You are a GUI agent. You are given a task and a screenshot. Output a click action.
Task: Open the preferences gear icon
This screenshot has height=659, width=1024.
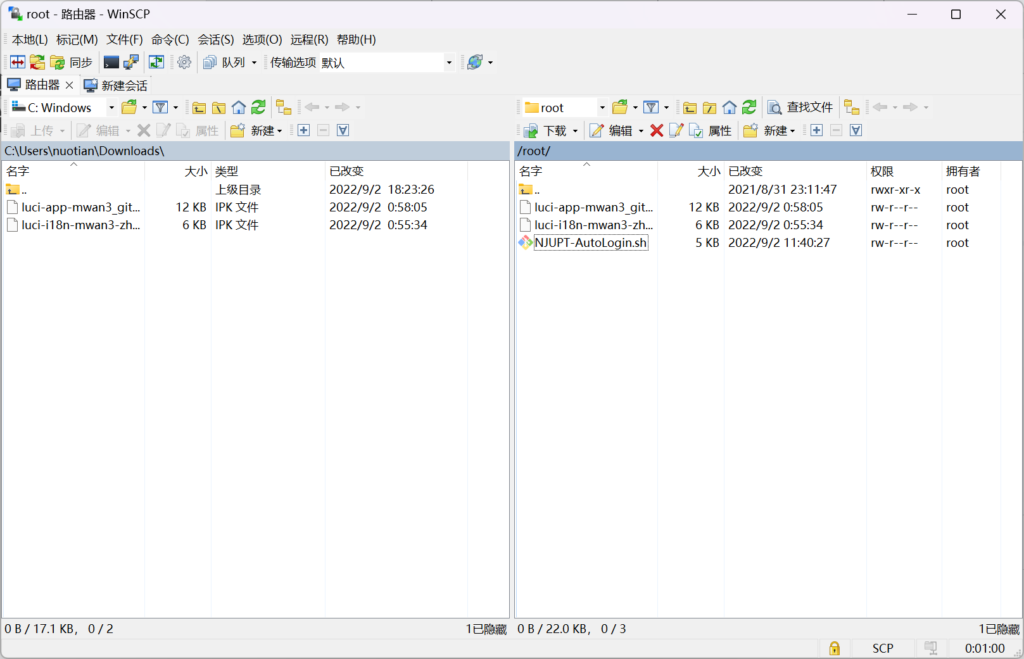pyautogui.click(x=184, y=62)
